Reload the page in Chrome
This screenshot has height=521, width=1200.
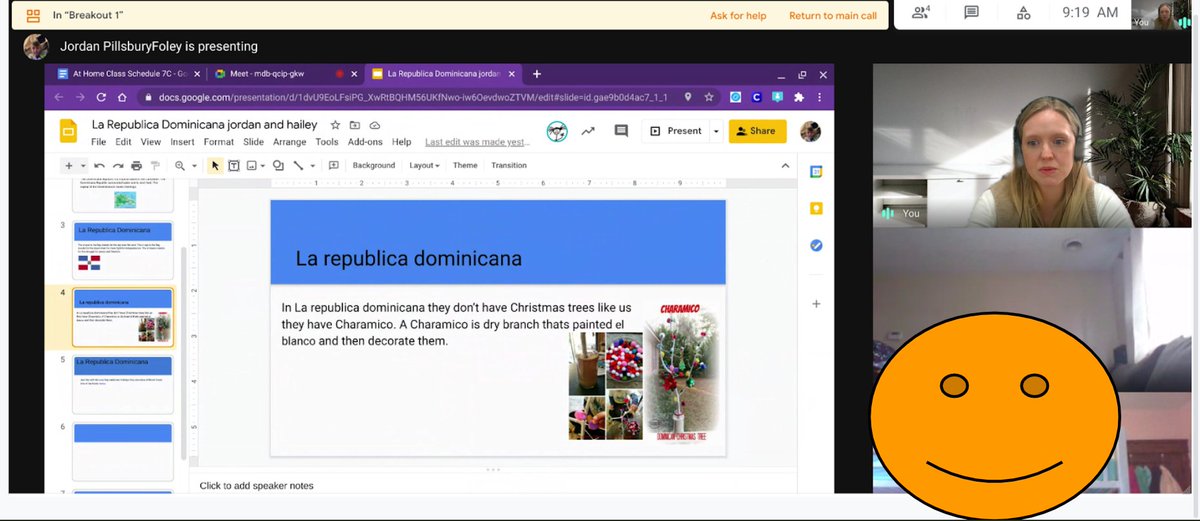(100, 98)
